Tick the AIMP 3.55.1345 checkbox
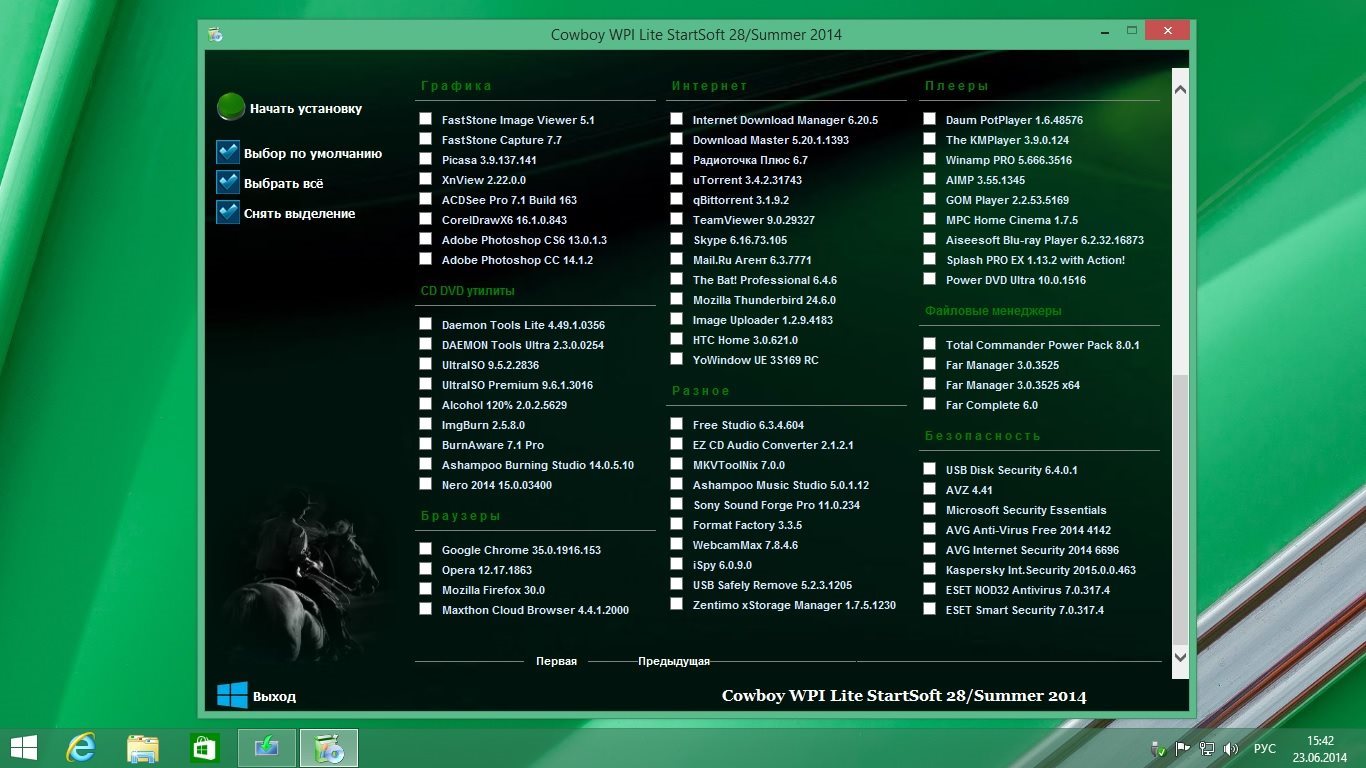Viewport: 1366px width, 768px height. pyautogui.click(x=930, y=179)
